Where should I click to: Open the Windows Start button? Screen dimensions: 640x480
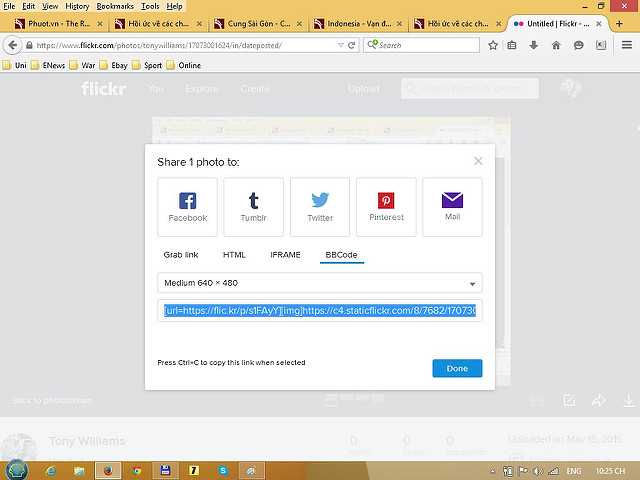click(17, 470)
